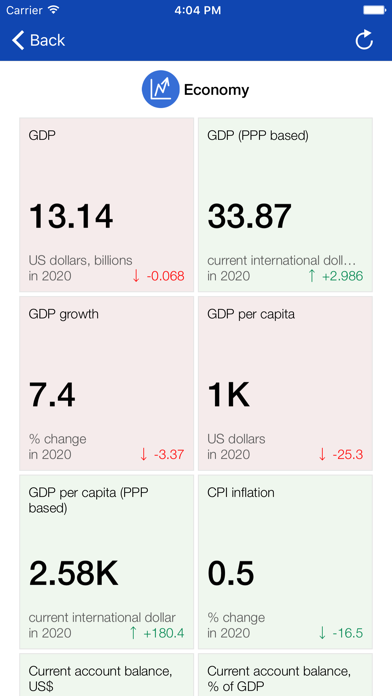The width and height of the screenshot is (392, 696).
Task: Tap the green up arrow beside +180.4
Action: [133, 633]
